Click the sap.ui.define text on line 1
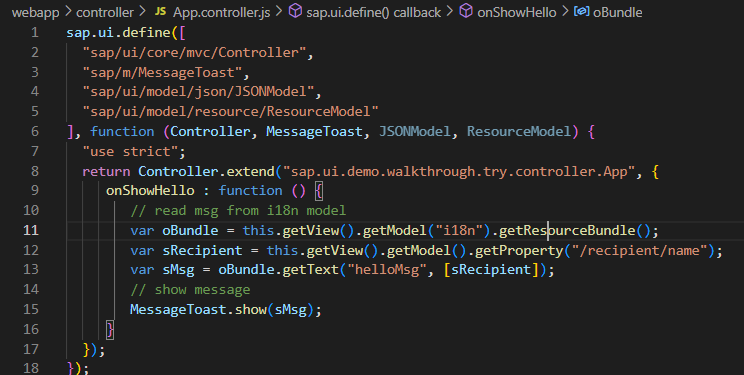This screenshot has width=744, height=375. (x=119, y=33)
